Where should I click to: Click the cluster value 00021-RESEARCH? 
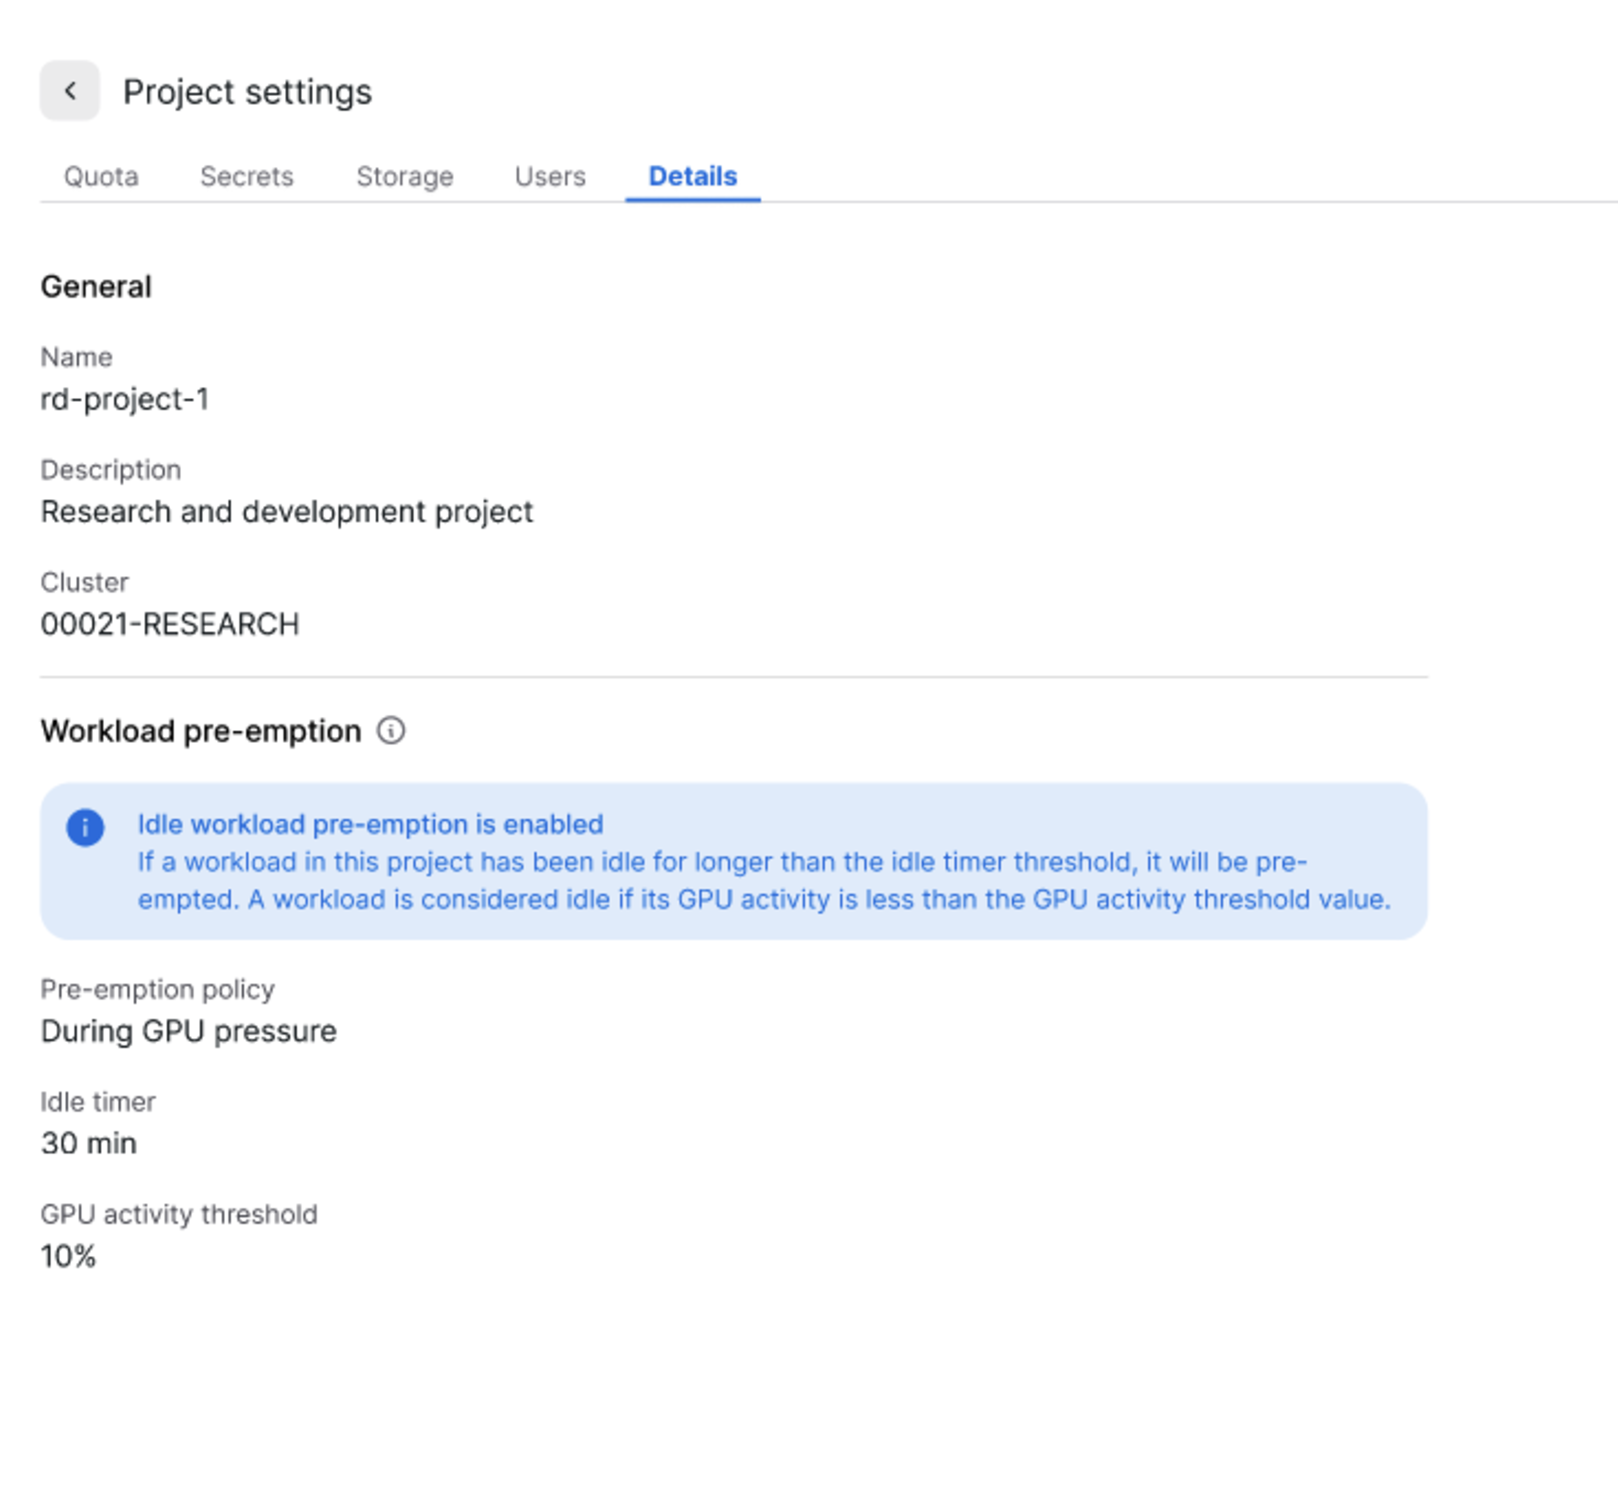(x=170, y=624)
